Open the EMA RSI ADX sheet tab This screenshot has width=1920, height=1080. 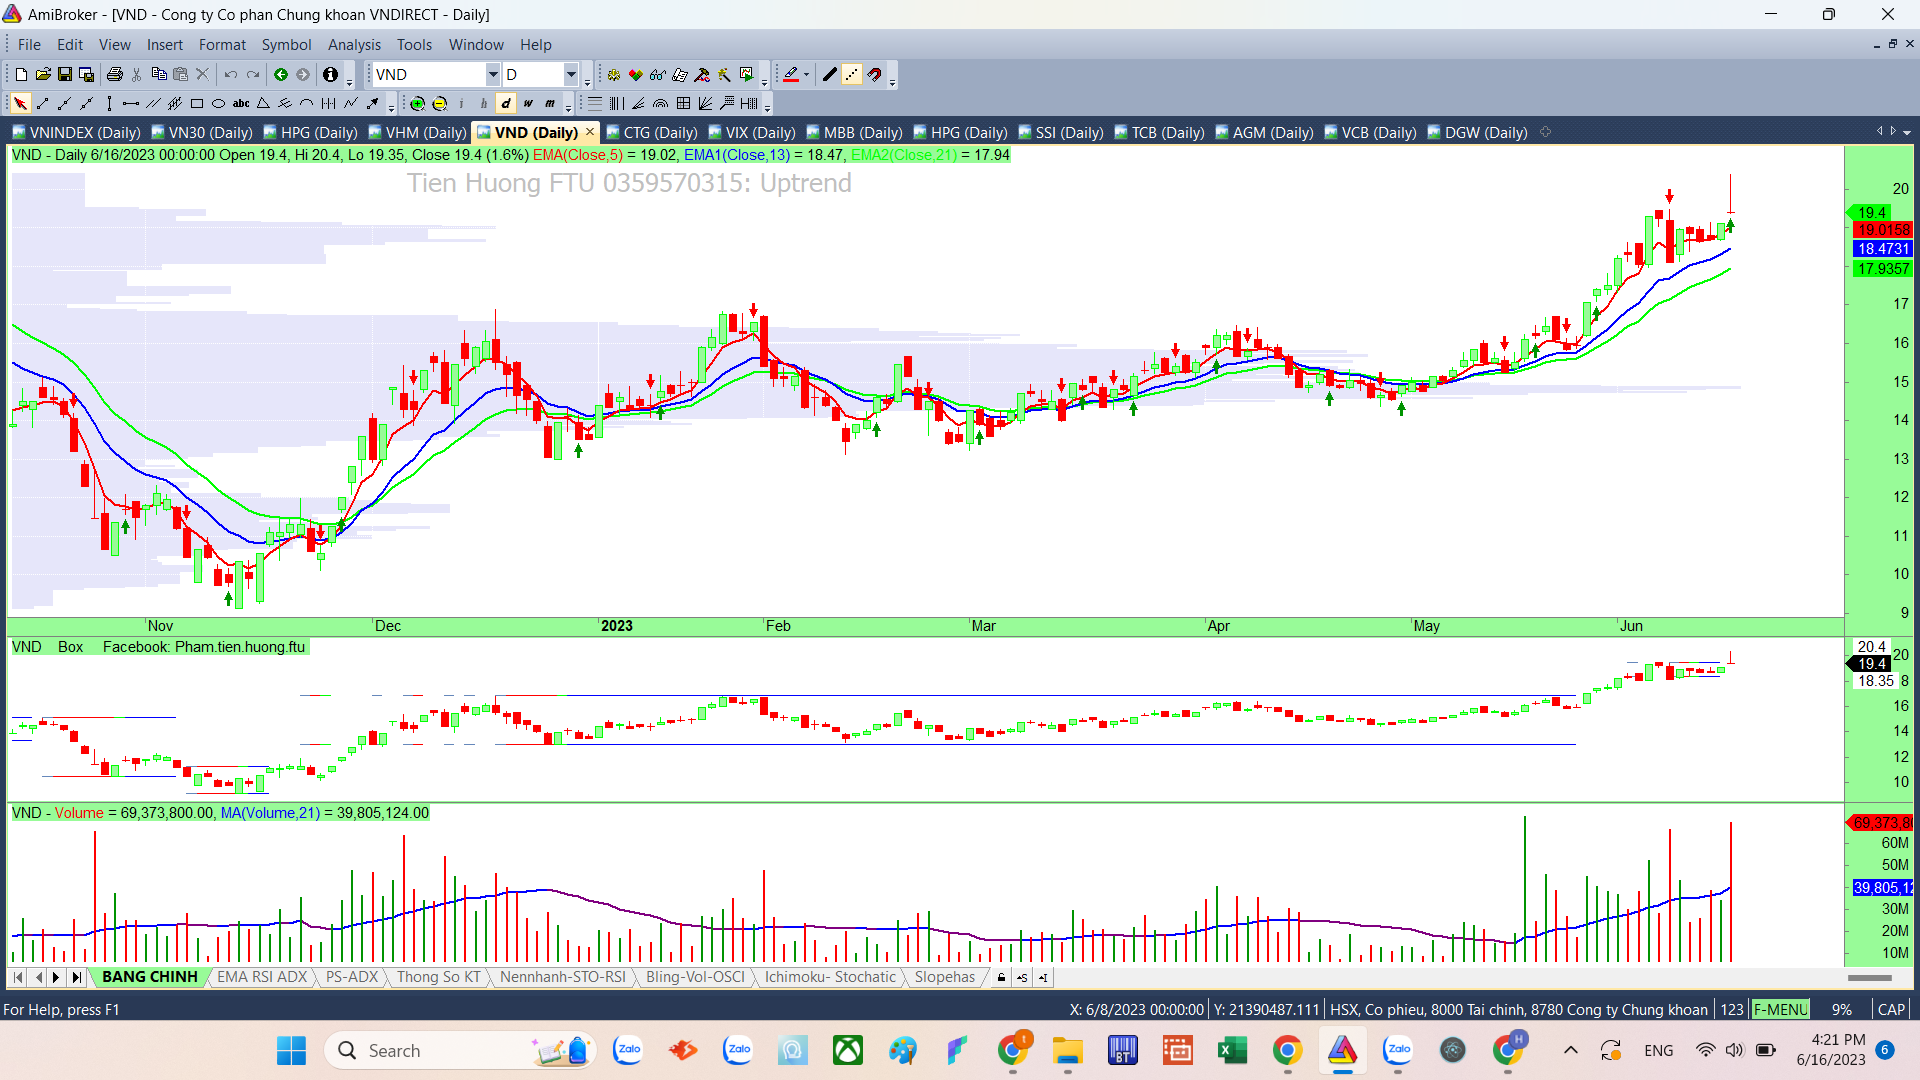262,977
